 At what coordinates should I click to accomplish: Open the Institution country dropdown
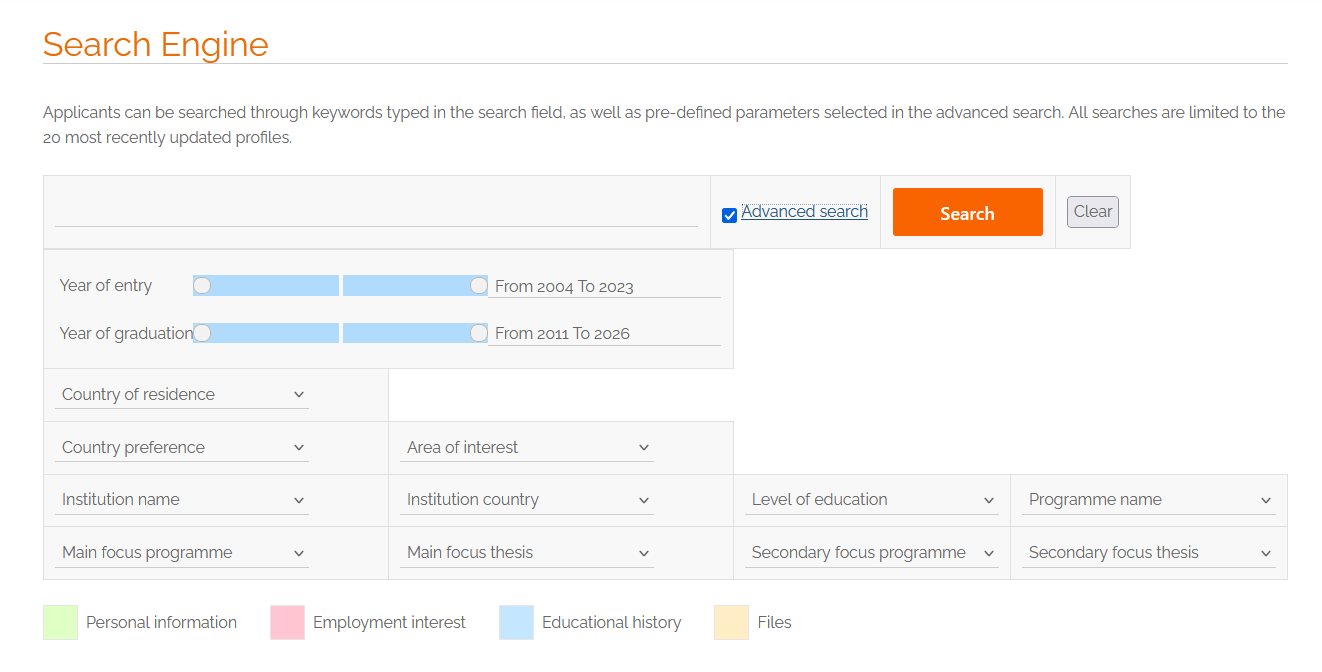[x=527, y=500]
